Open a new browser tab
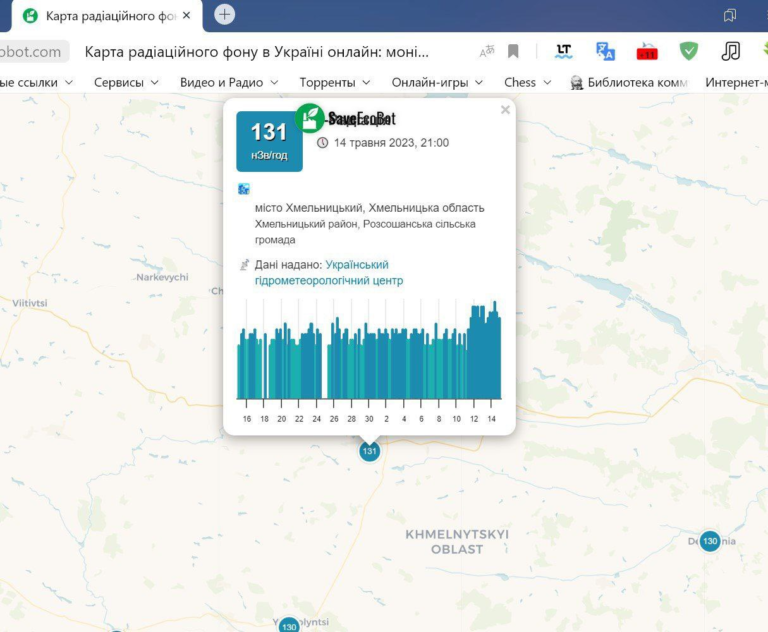The height and width of the screenshot is (632, 768). [225, 14]
